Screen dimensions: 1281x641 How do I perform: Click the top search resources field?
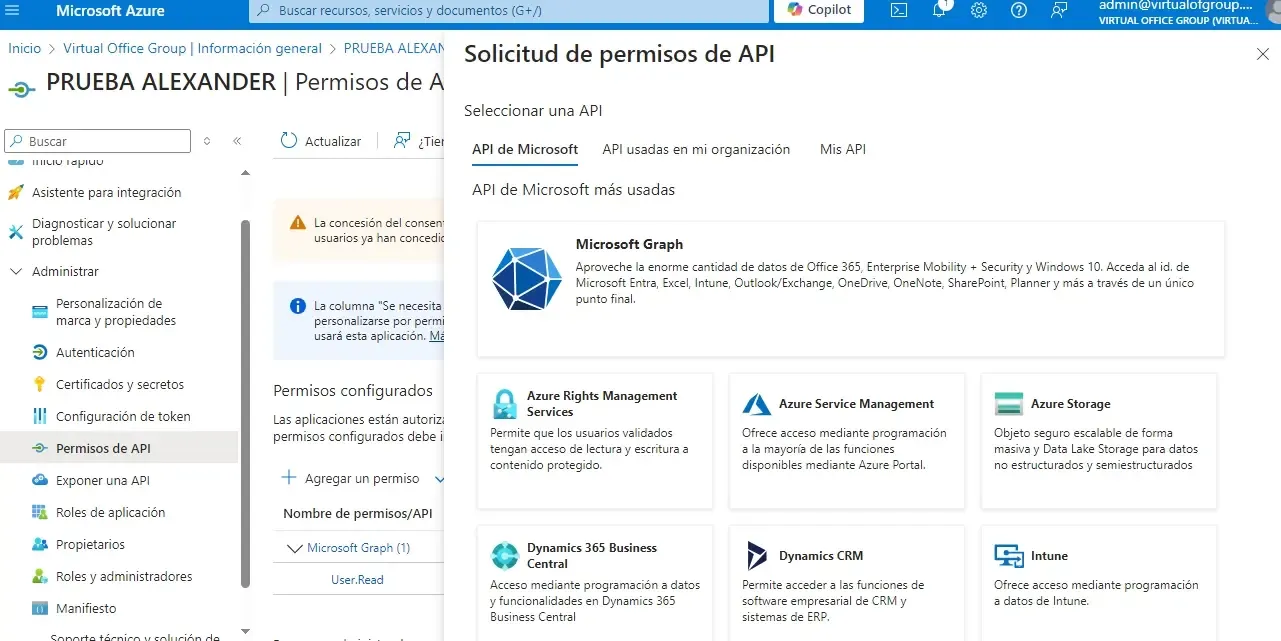[508, 10]
